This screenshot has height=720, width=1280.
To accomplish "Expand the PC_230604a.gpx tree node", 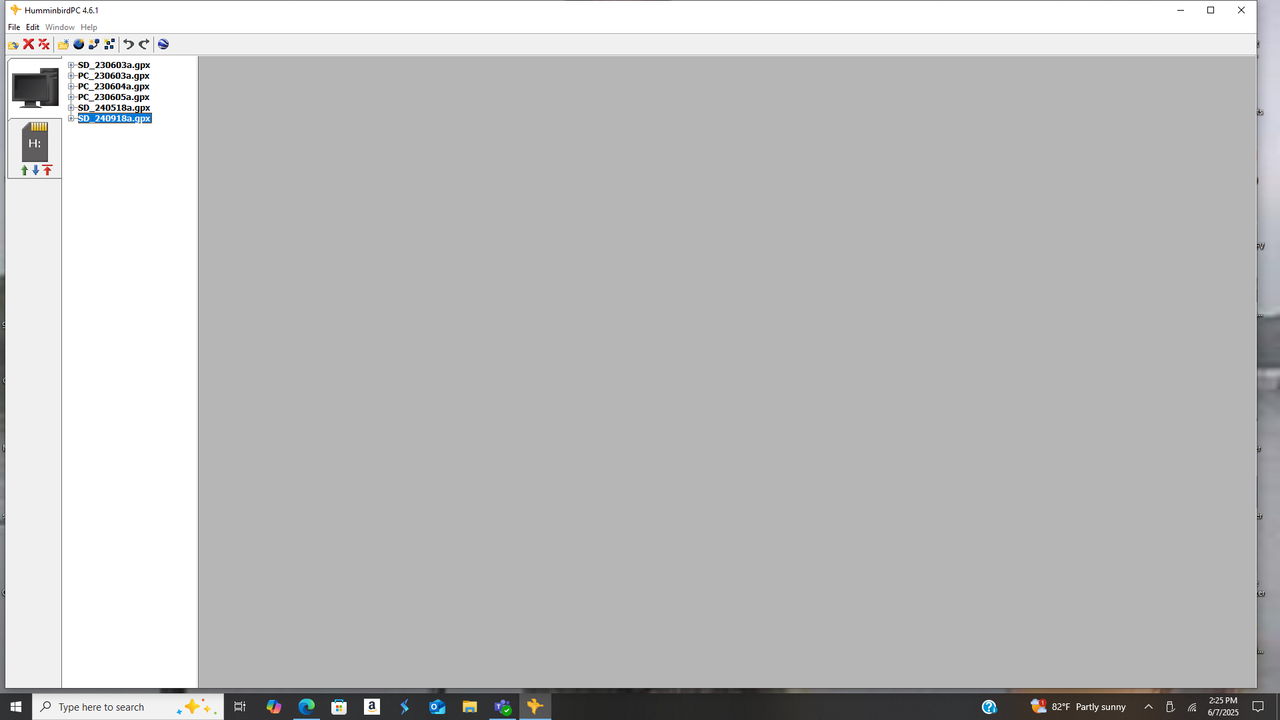I will [70, 86].
